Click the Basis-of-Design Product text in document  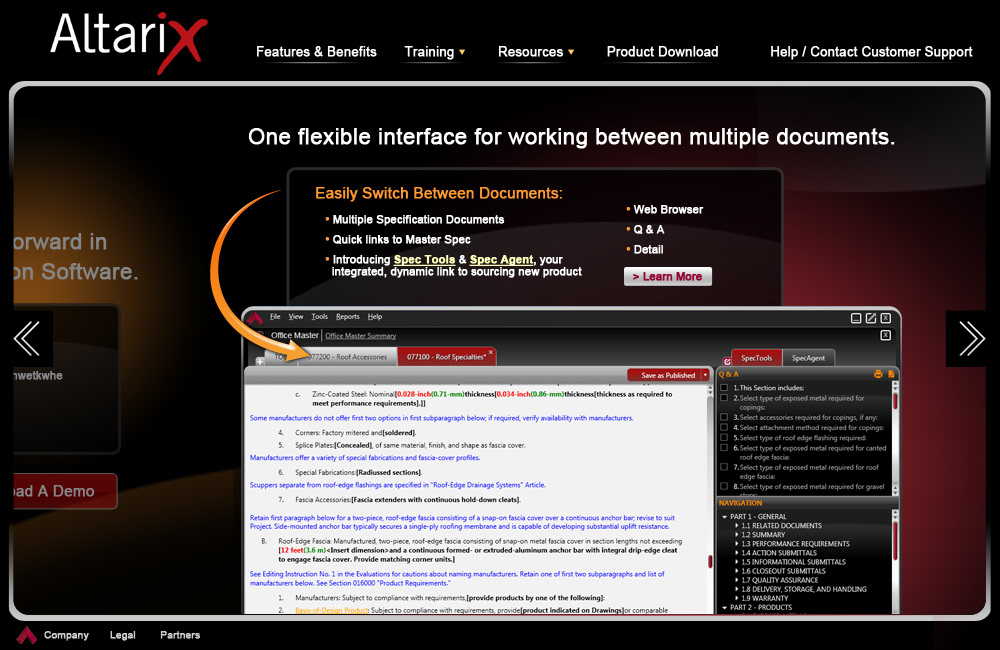click(x=332, y=610)
